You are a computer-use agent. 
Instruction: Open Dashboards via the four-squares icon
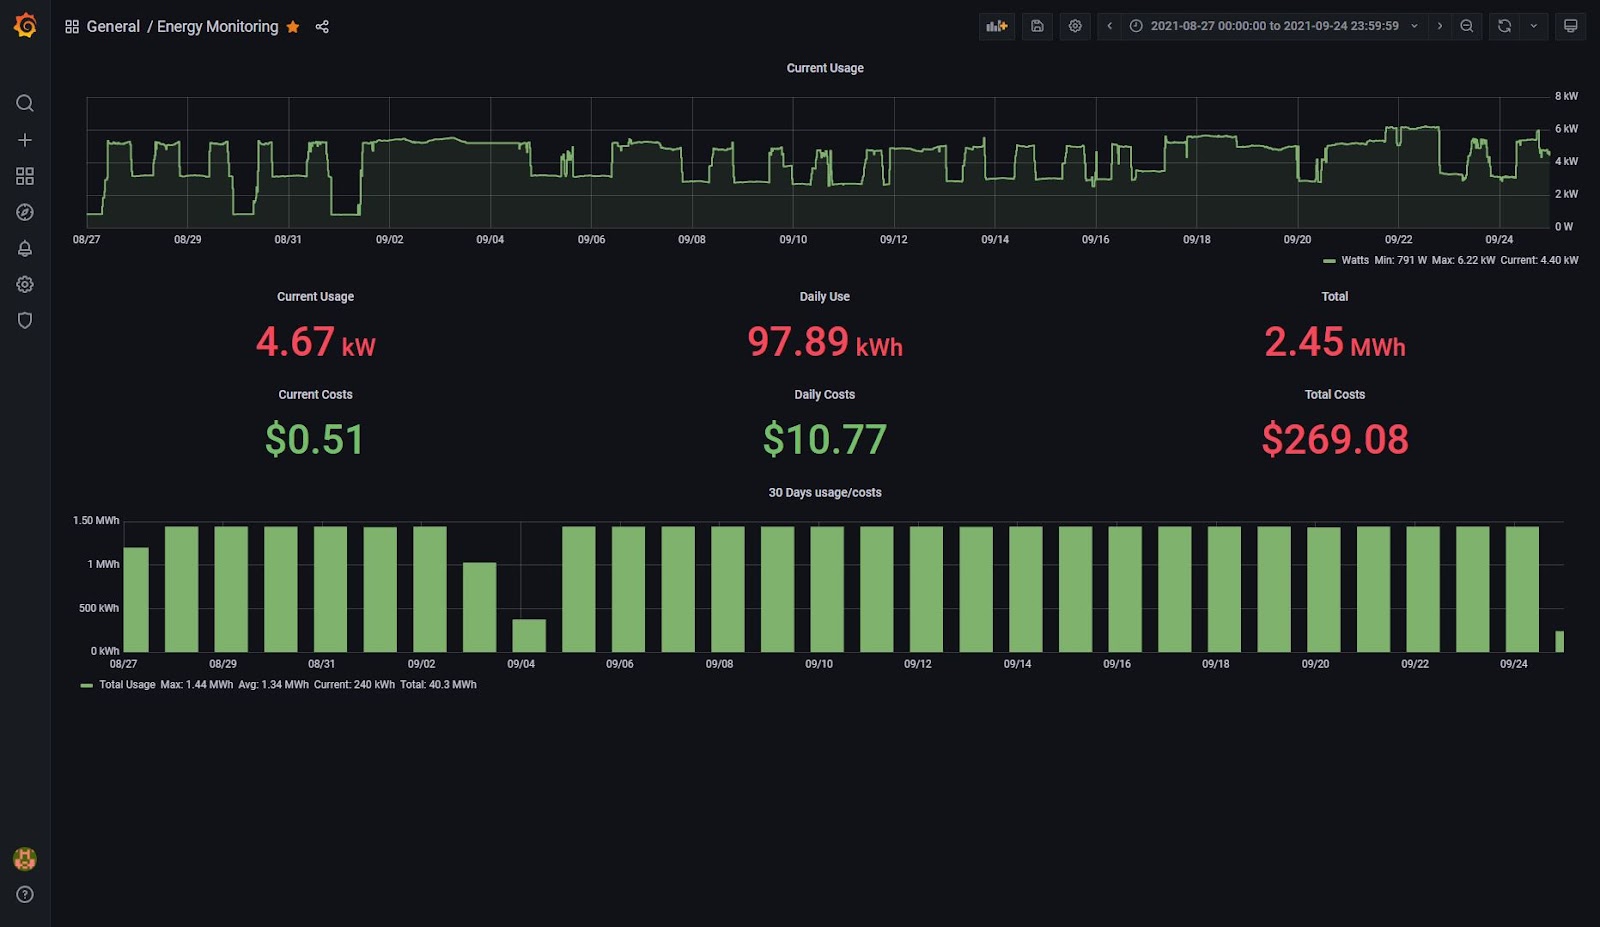click(25, 176)
